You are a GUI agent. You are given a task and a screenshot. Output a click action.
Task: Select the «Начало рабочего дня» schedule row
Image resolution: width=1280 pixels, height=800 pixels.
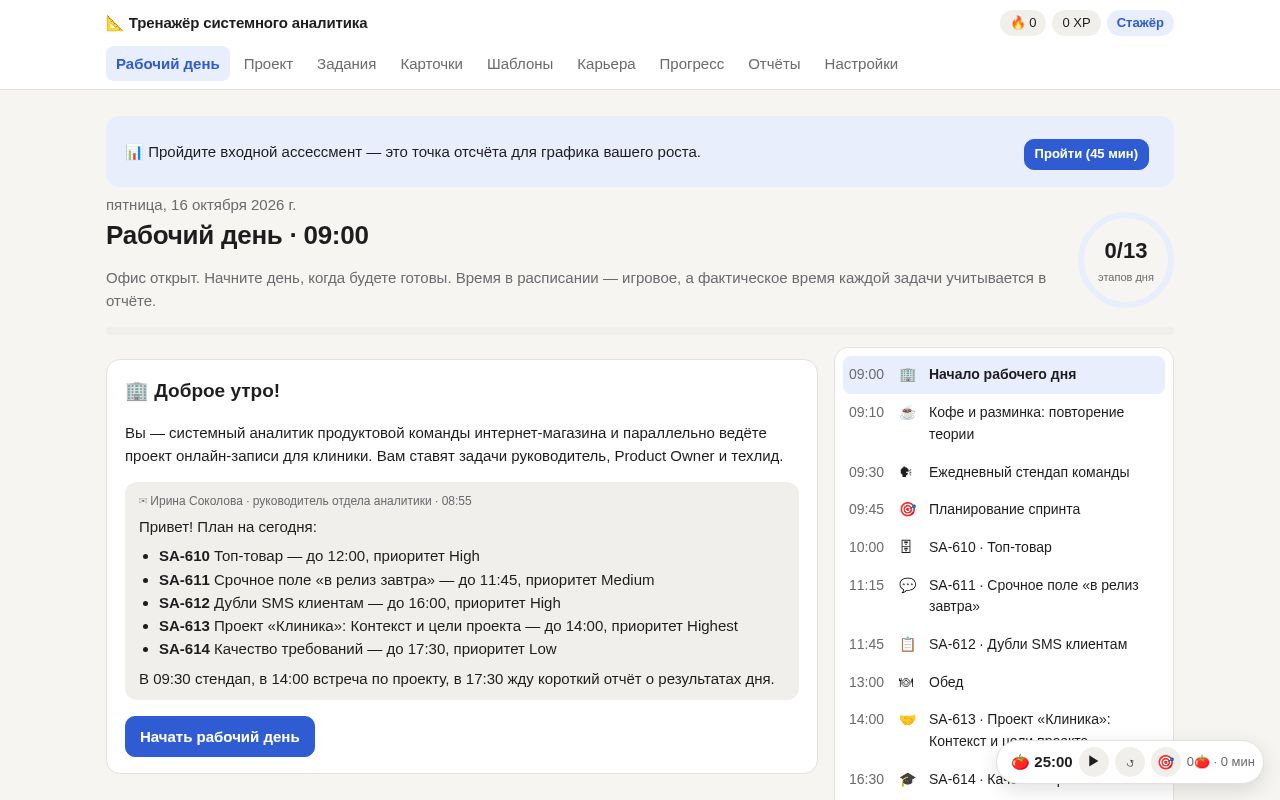(x=1004, y=375)
